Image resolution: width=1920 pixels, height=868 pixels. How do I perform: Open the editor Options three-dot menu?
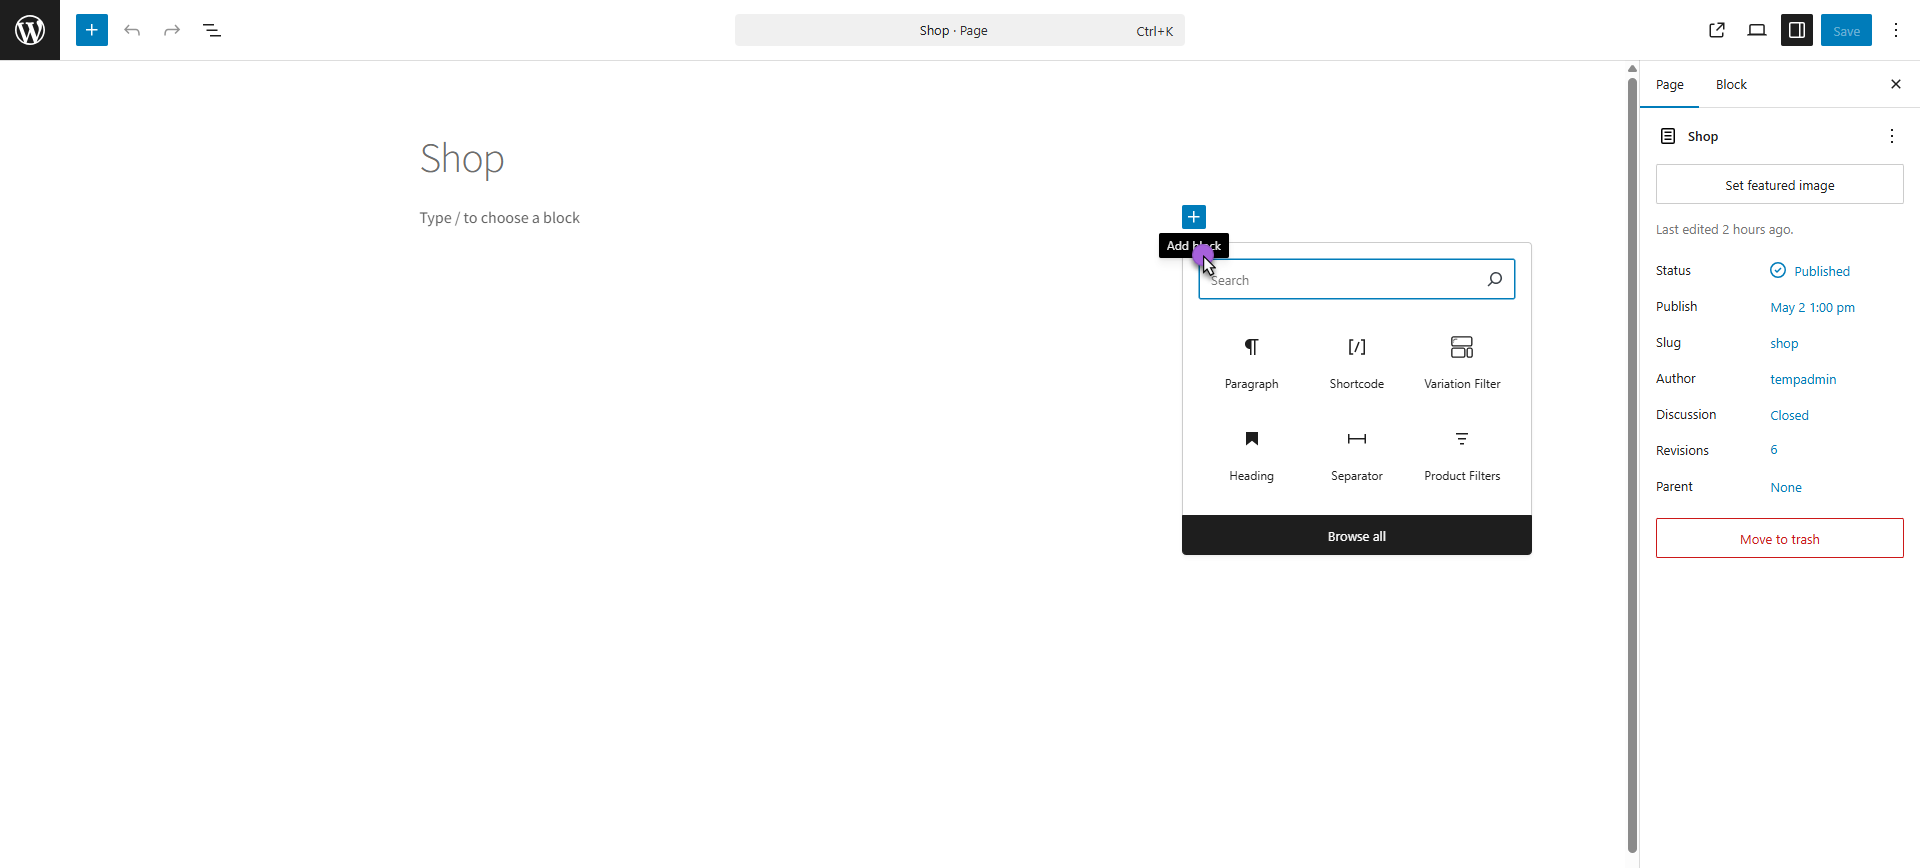(1896, 30)
